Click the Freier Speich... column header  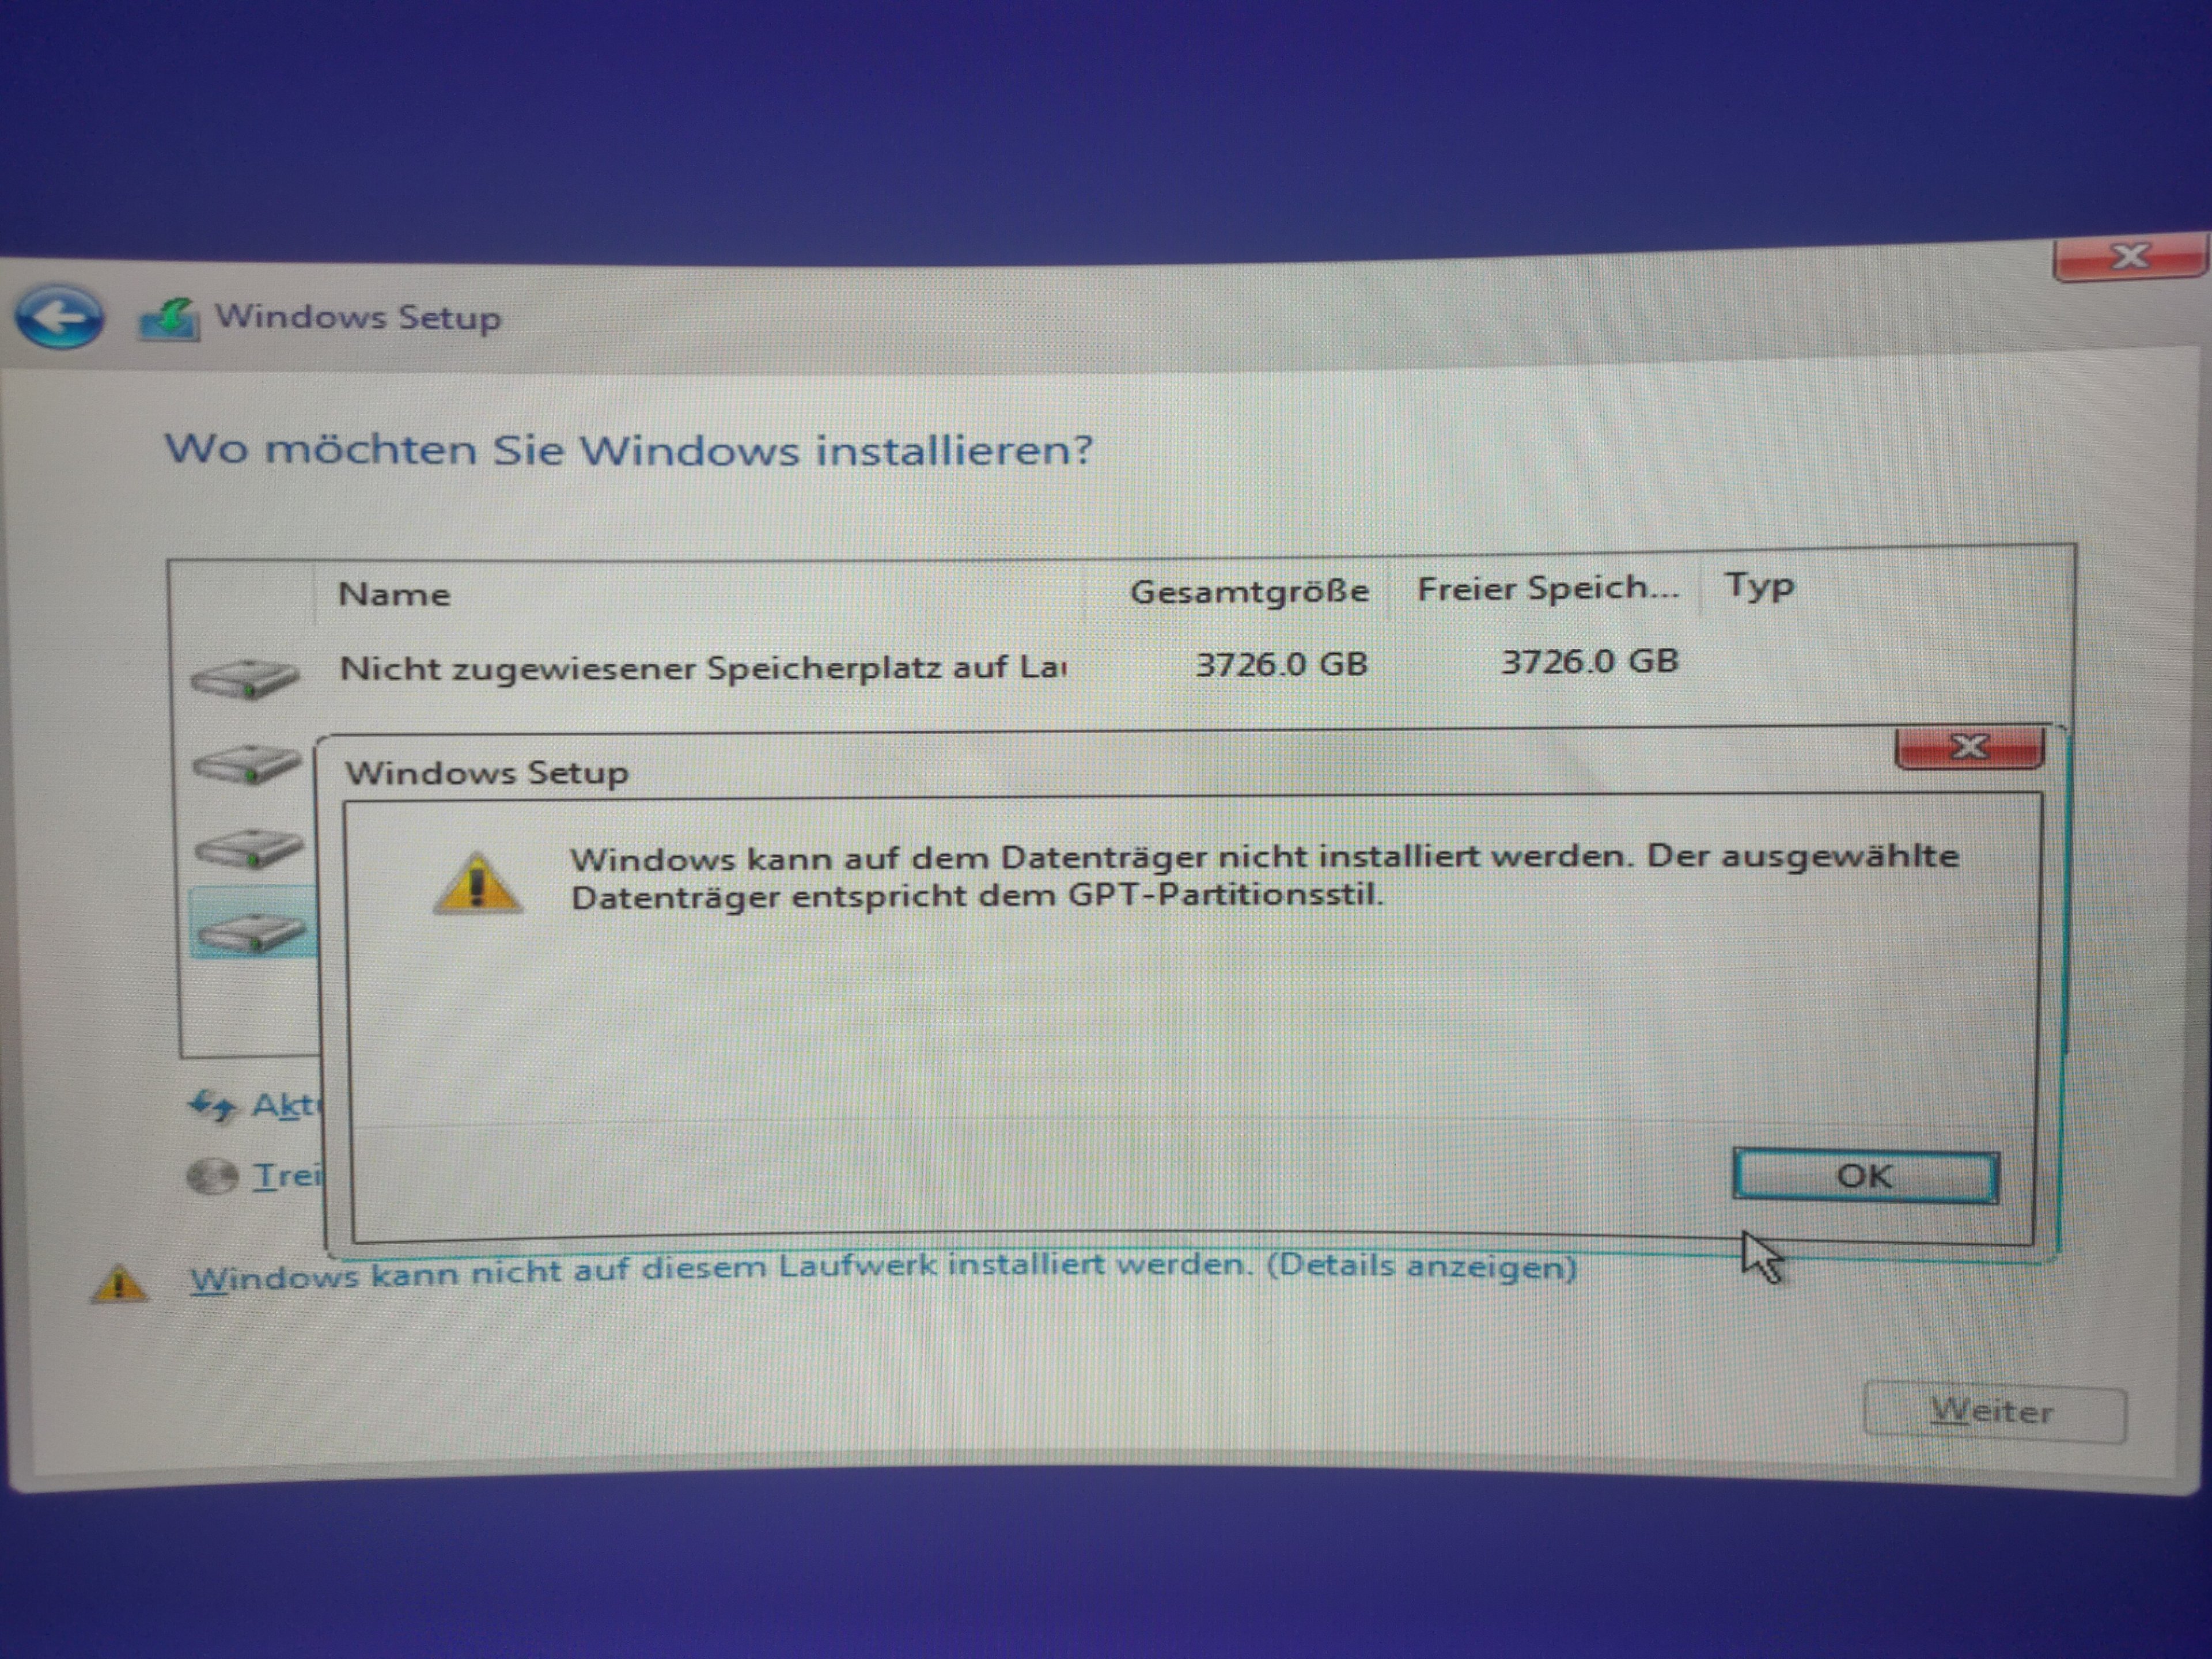coord(1547,588)
